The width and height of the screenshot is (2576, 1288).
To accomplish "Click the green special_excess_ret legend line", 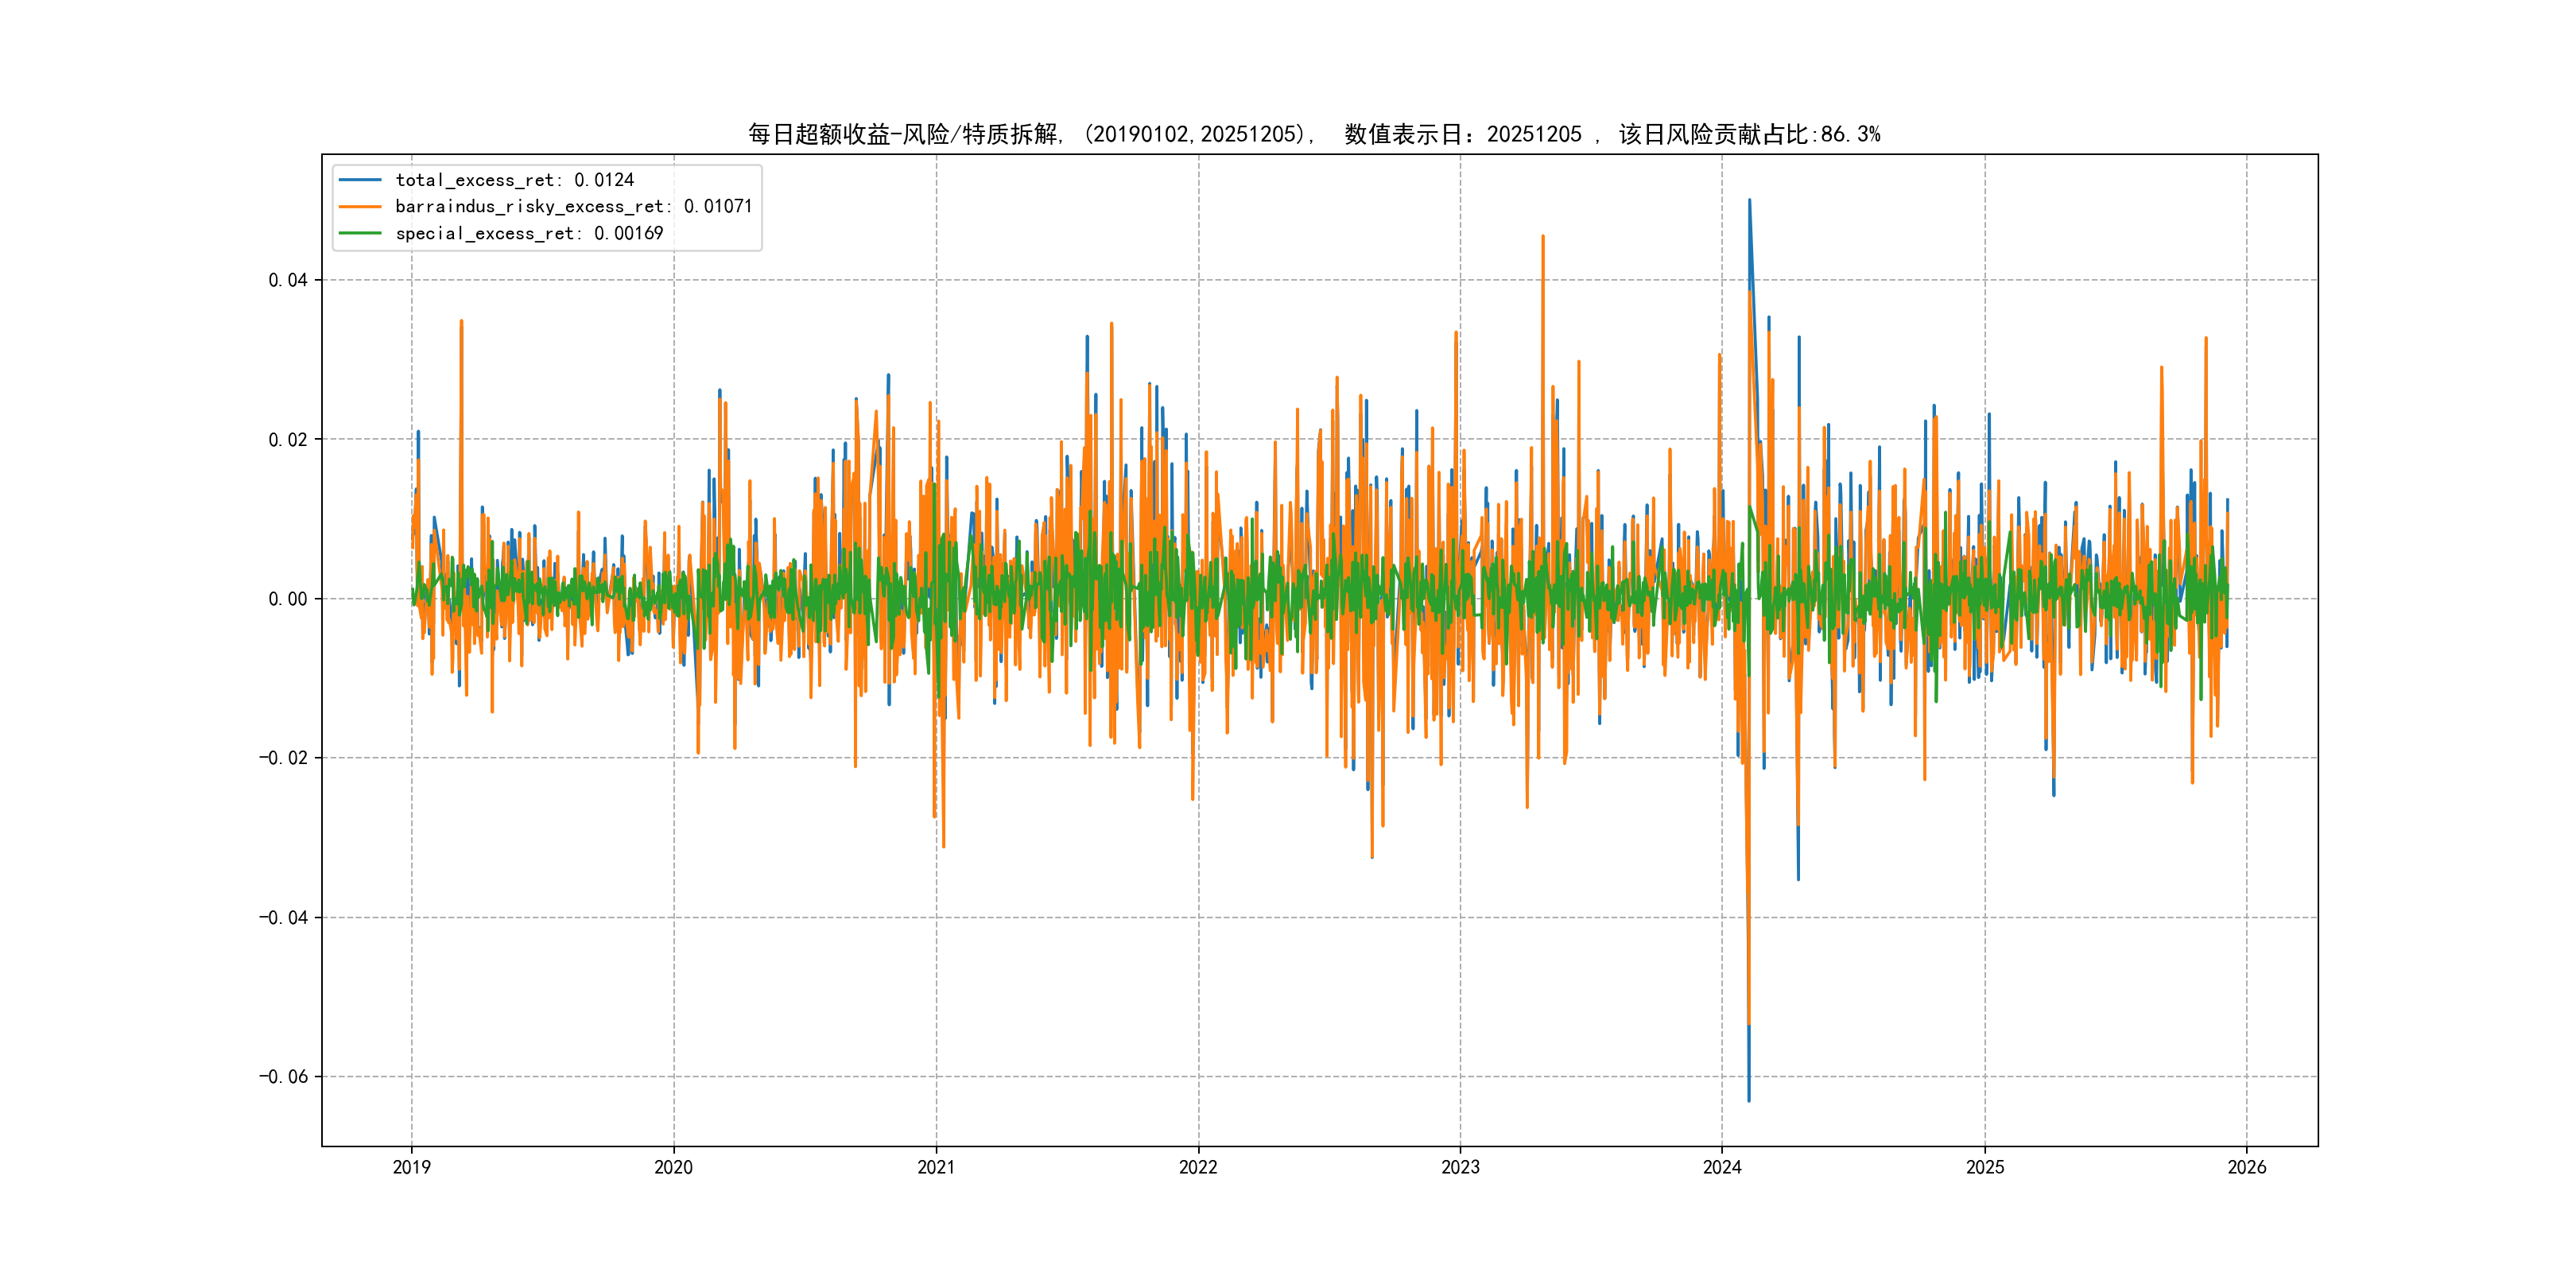I will point(360,233).
